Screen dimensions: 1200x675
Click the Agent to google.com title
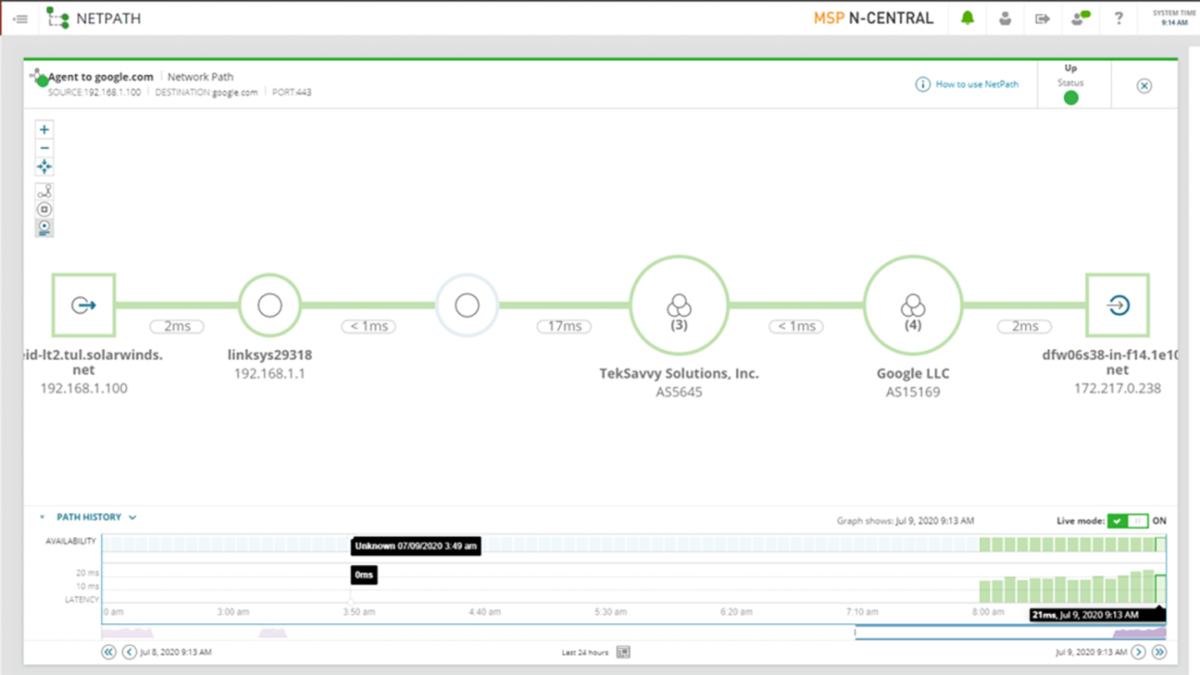click(101, 77)
